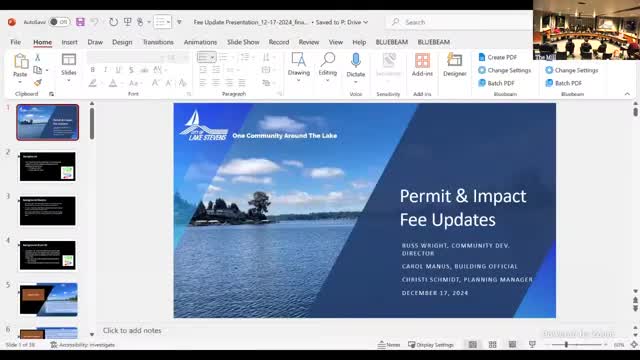Toggle the Notes pane button
The image size is (640, 360).
(389, 345)
